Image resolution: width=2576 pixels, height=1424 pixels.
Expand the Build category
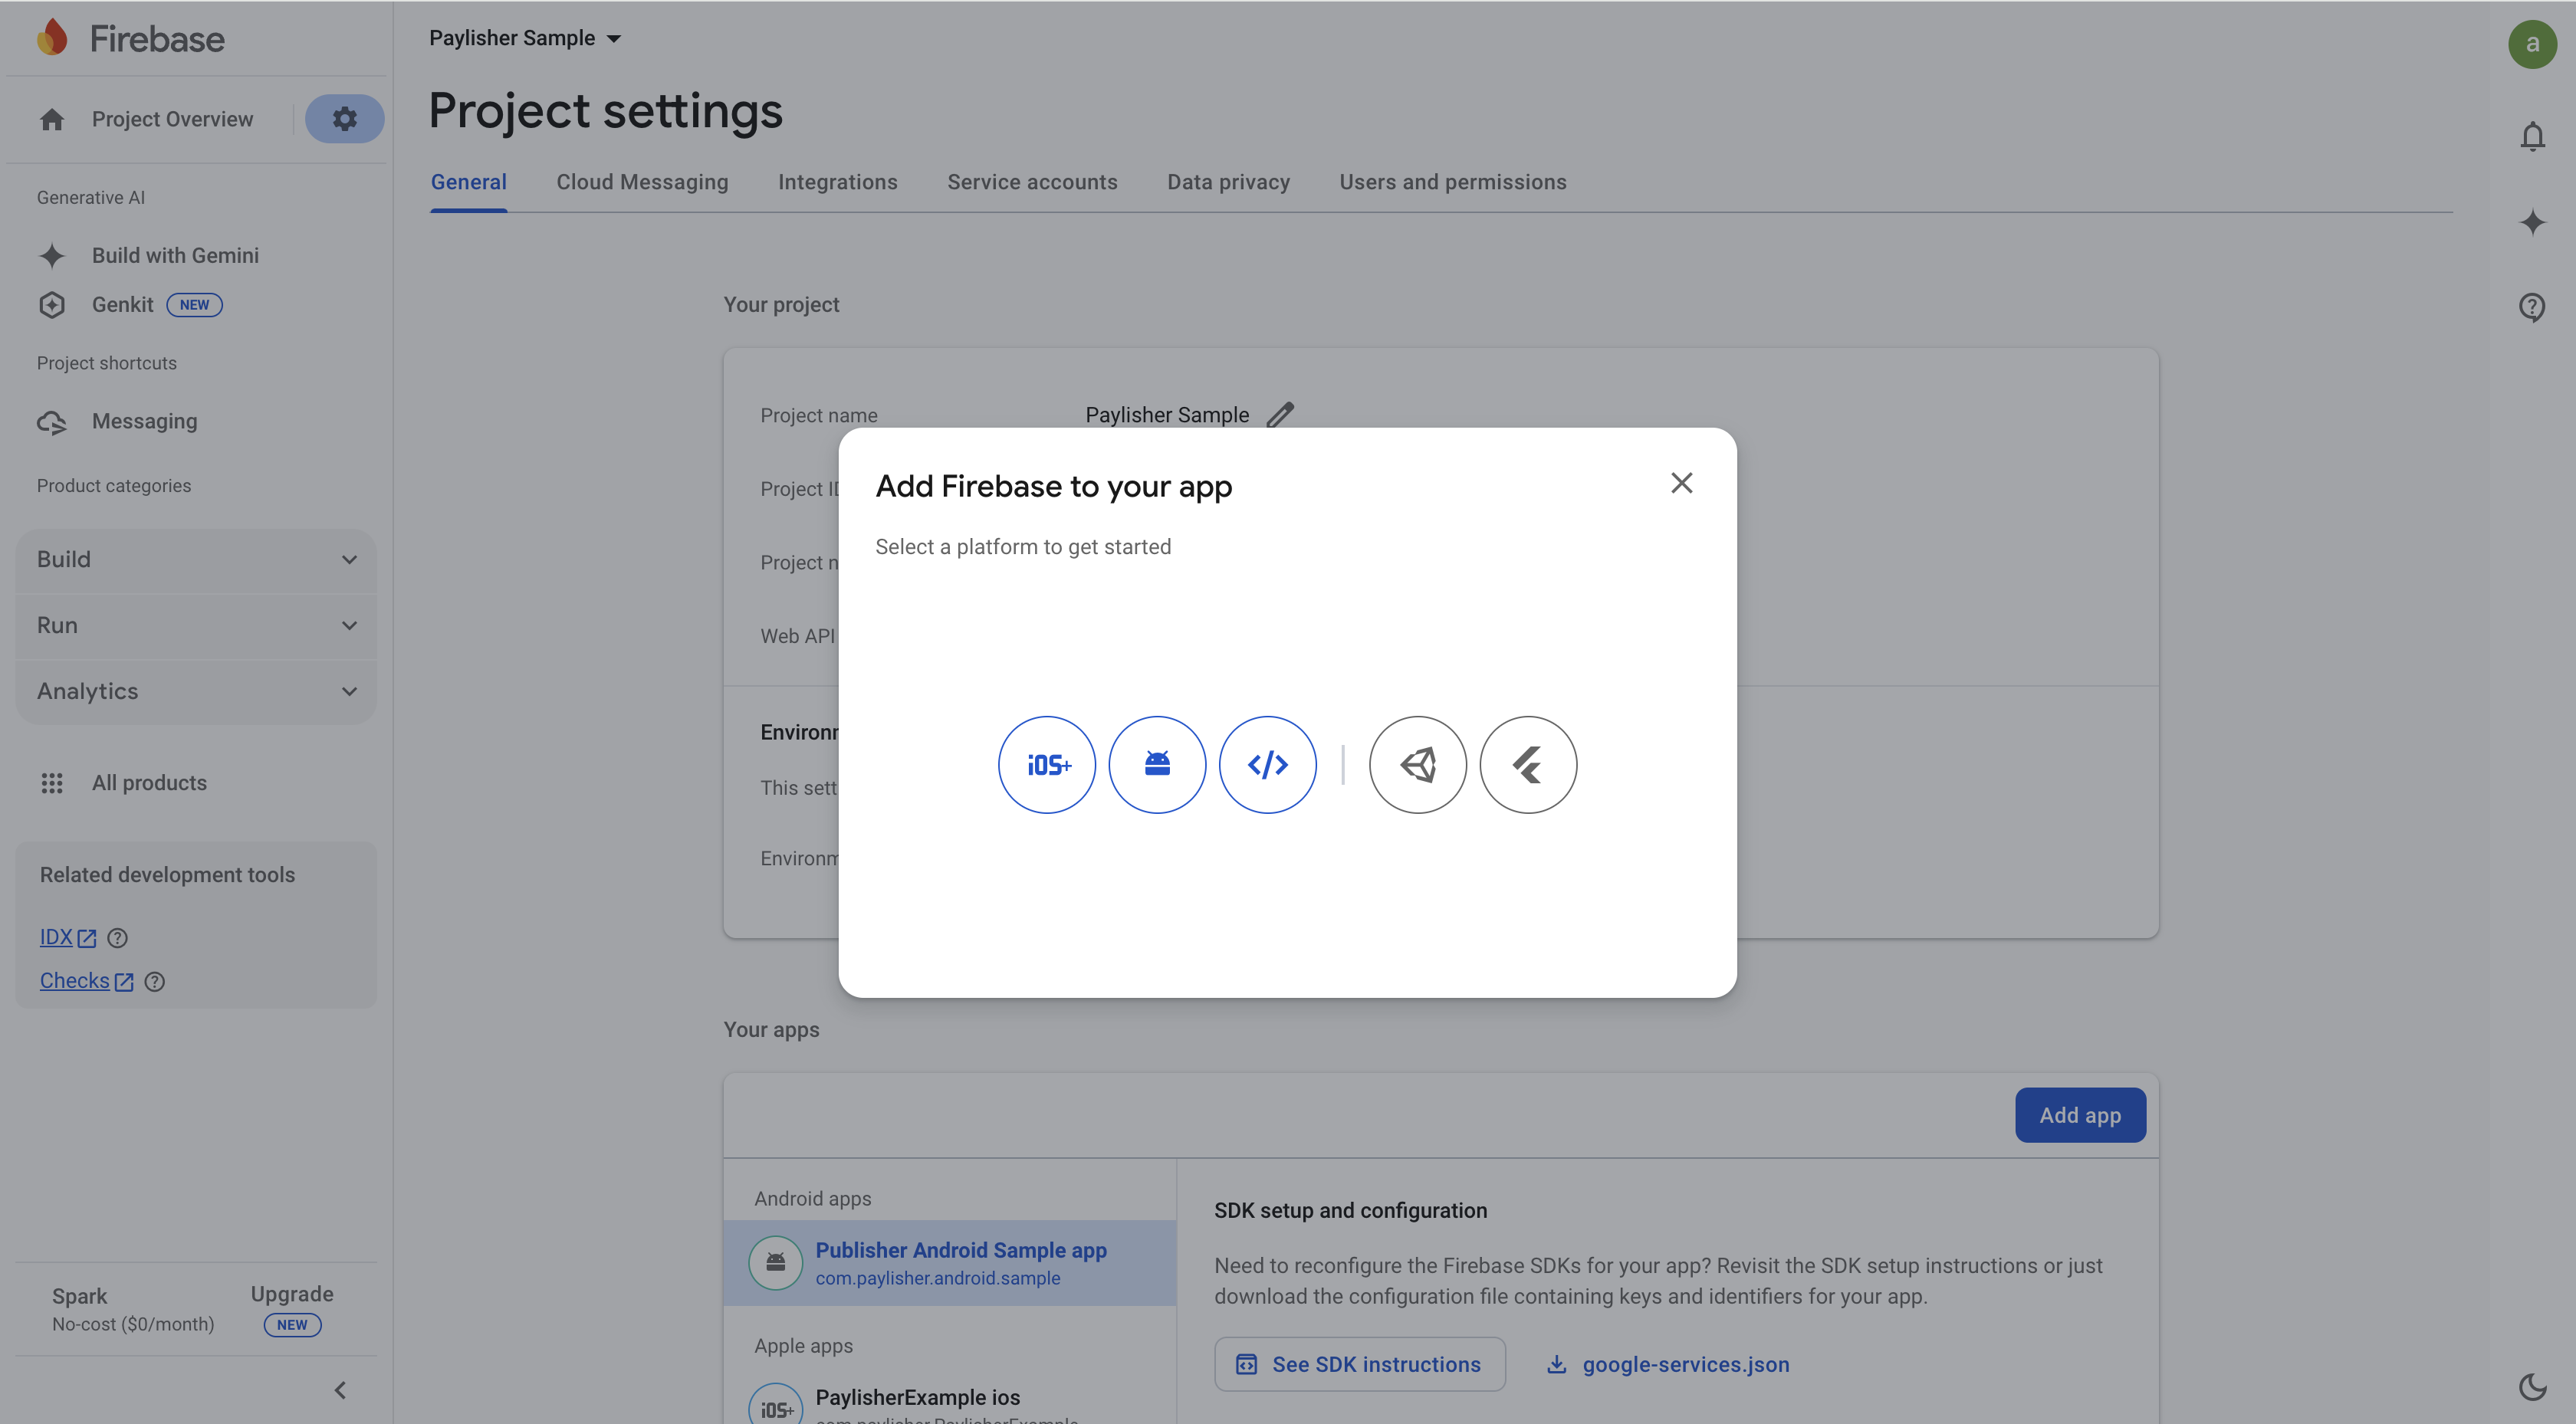[197, 559]
